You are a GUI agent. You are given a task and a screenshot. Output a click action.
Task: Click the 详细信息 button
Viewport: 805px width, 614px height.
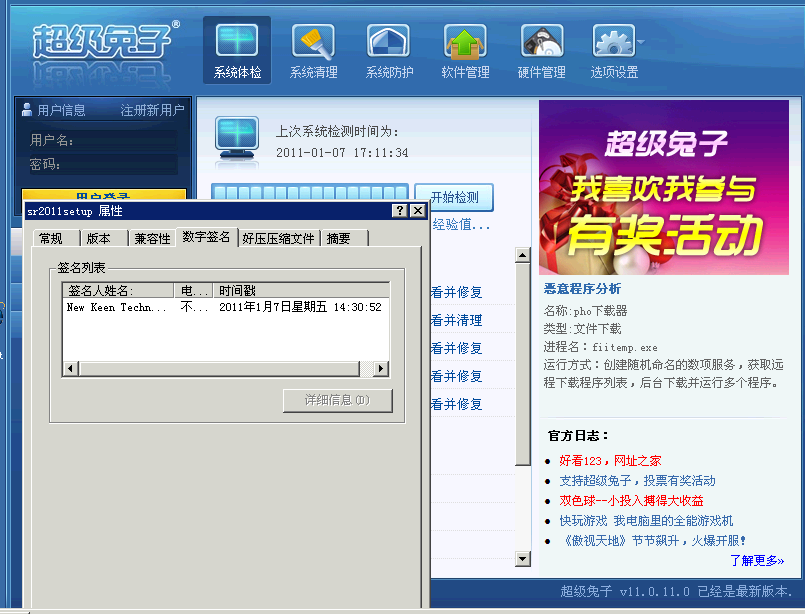[337, 400]
